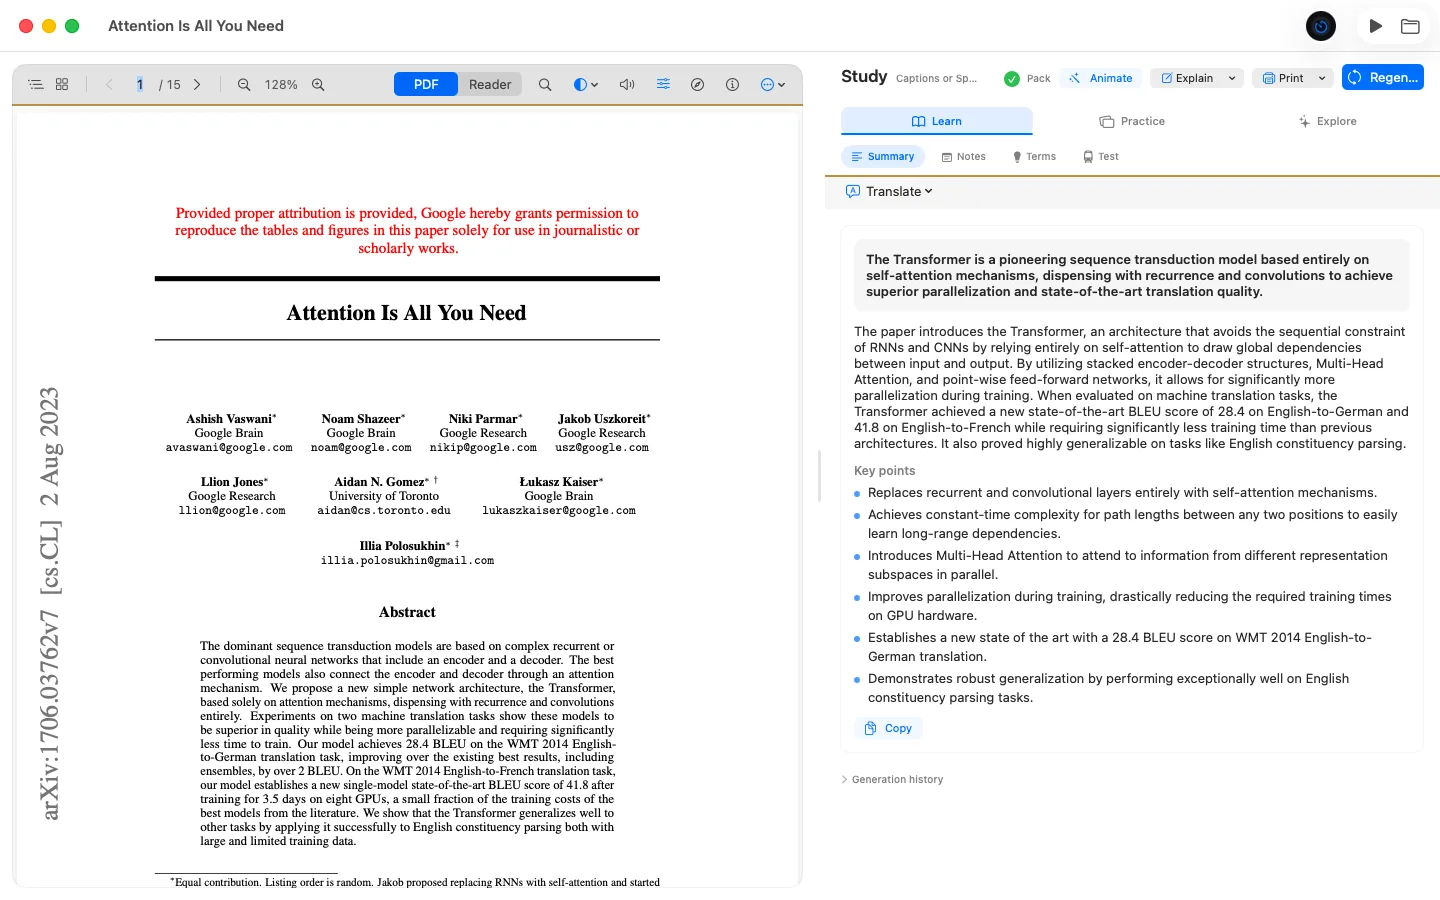Click the page number input field
Viewport: 1440px width, 900px height.
(140, 85)
